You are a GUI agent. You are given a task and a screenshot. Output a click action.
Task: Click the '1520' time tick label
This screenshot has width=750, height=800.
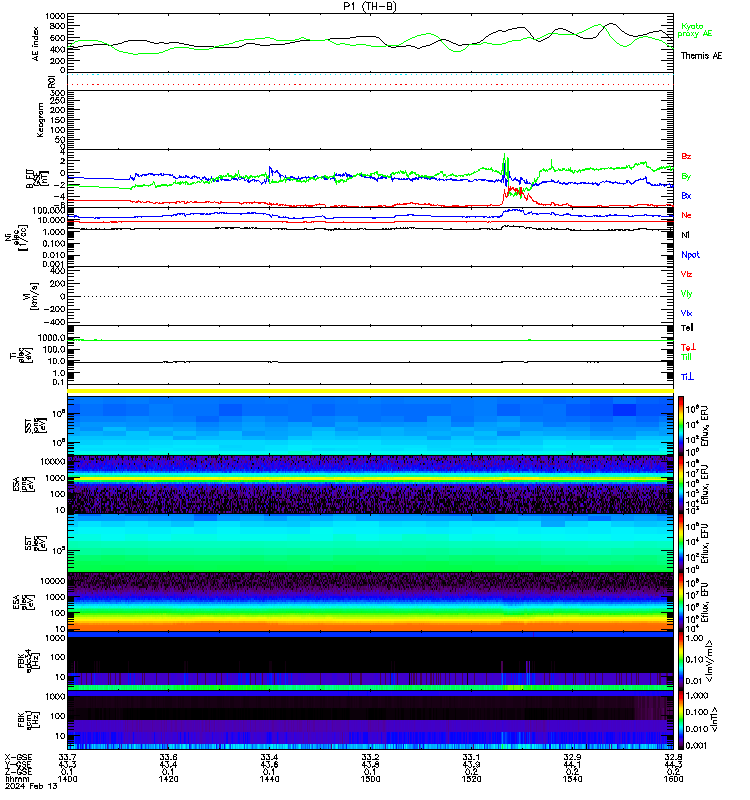(x=471, y=779)
